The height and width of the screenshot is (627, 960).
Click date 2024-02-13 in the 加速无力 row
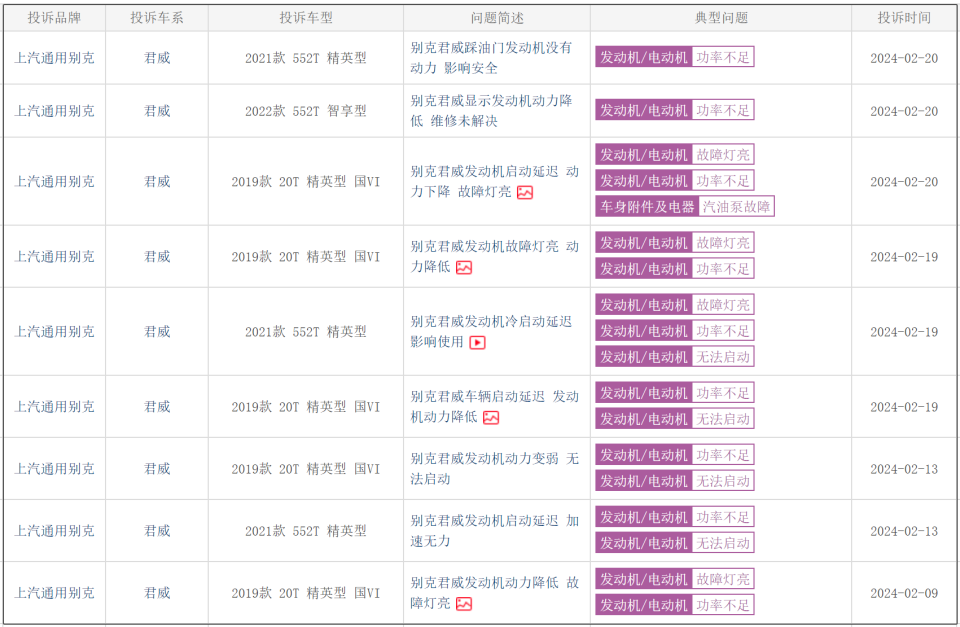(x=904, y=531)
